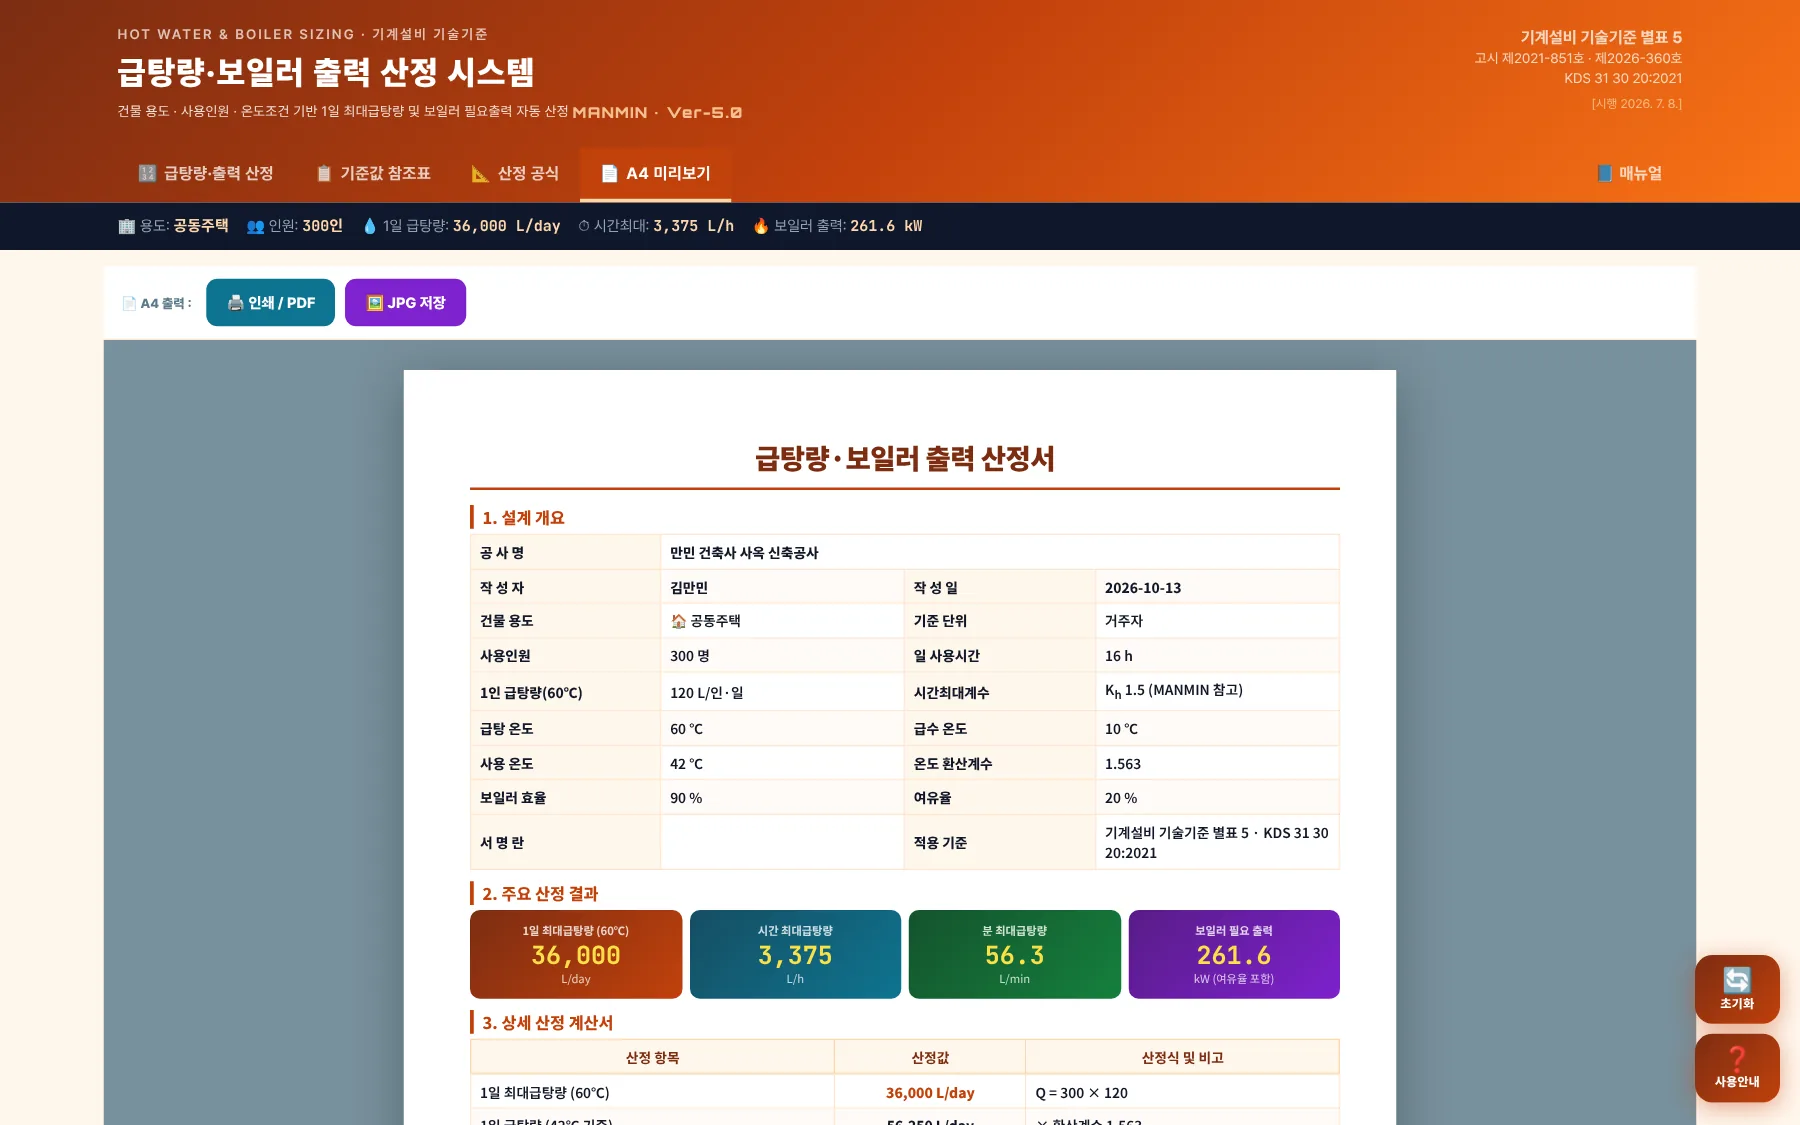Click the 사용인원 value 300 명
The image size is (1800, 1125).
coord(690,656)
